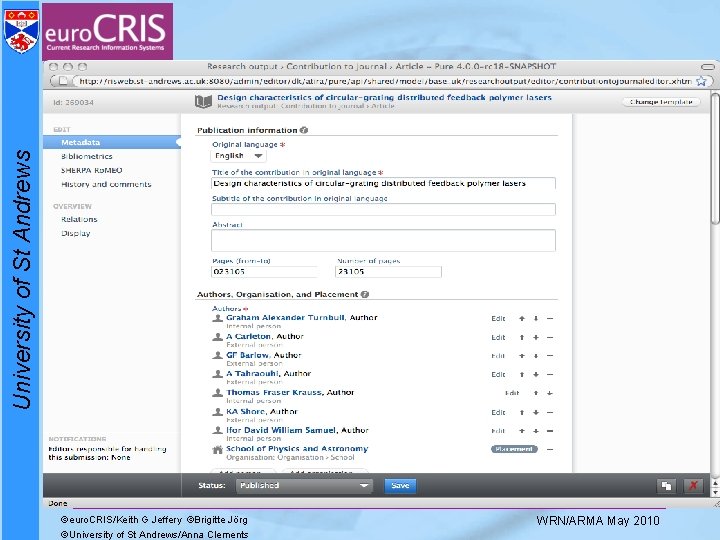This screenshot has width=720, height=540.
Task: Remove author A Carleton
Action: 550,337
